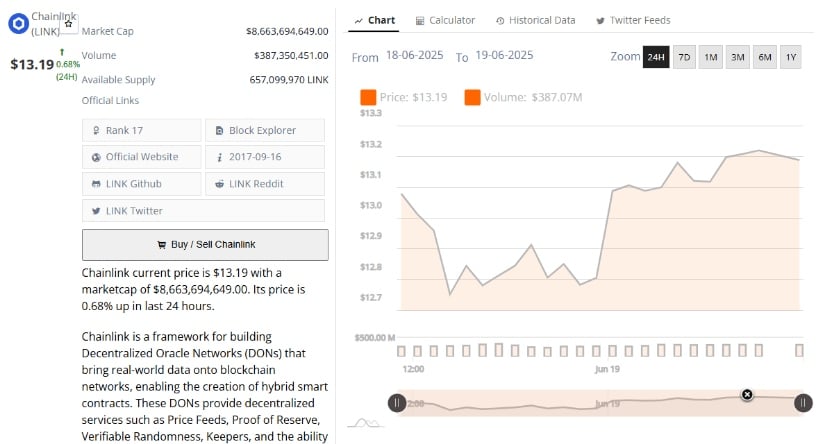Click the Twitter icon beside LINK Twitter

click(x=96, y=211)
